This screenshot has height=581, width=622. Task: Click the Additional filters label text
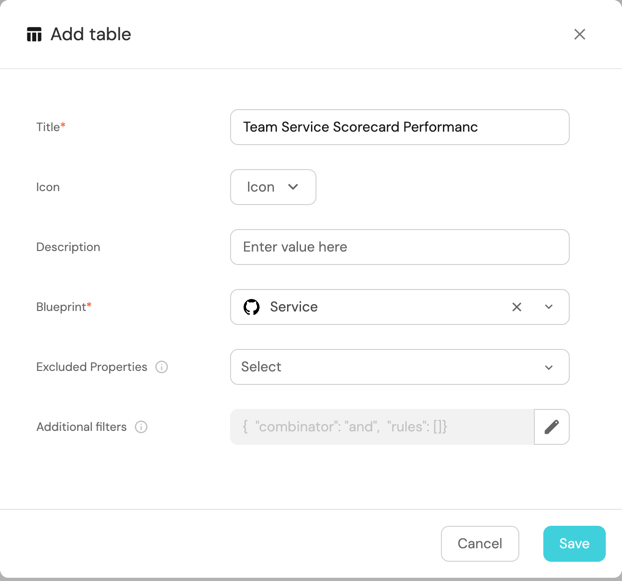81,427
